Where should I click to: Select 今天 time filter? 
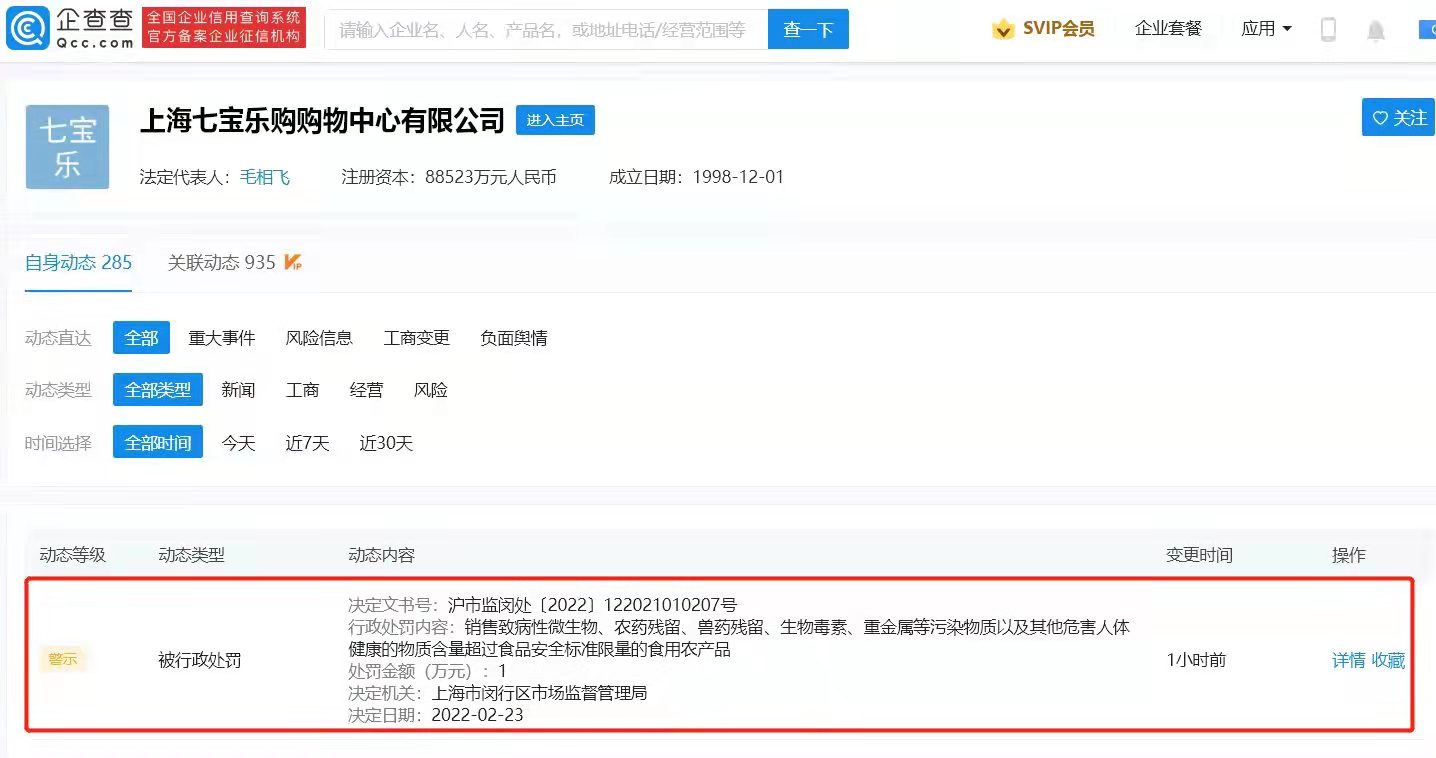pyautogui.click(x=238, y=442)
